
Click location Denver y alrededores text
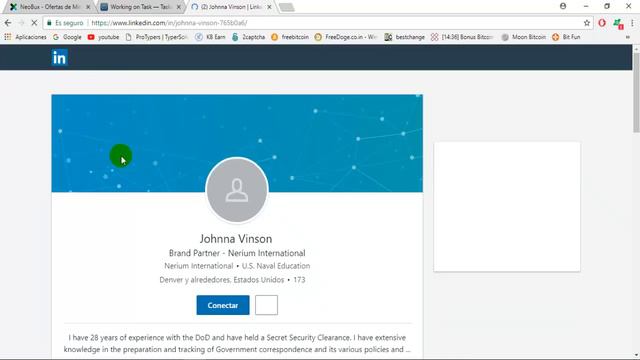click(x=222, y=280)
